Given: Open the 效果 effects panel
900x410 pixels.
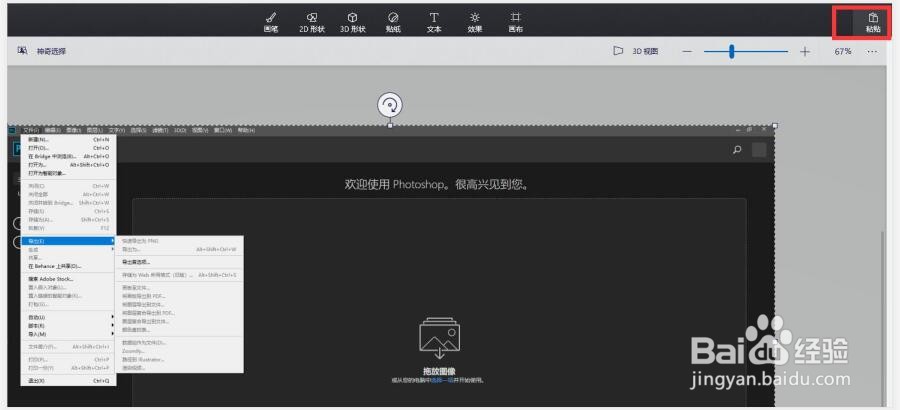Looking at the screenshot, I should pyautogui.click(x=475, y=22).
